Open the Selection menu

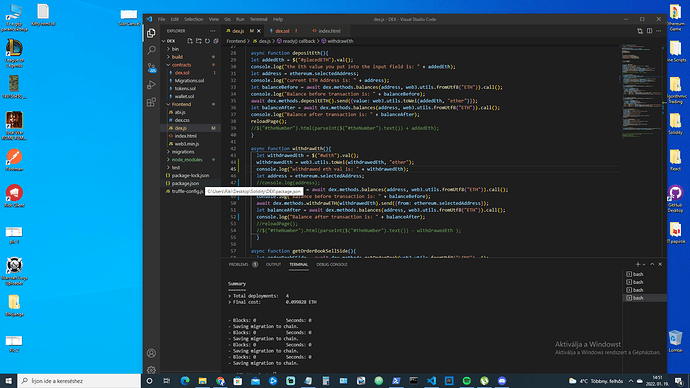194,19
